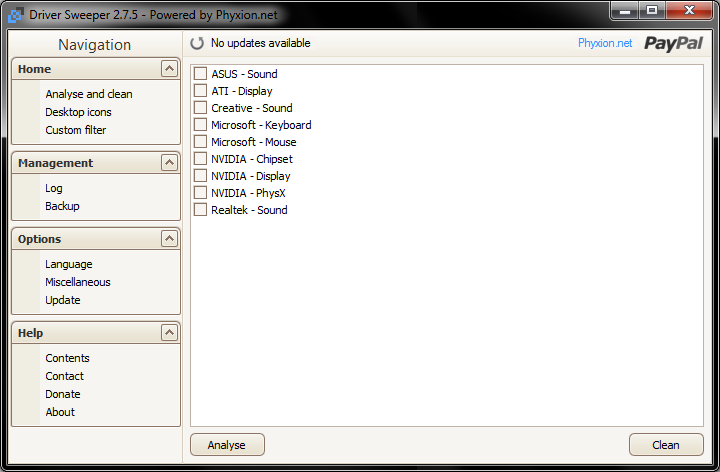The width and height of the screenshot is (720, 472).
Task: Click the No updates available text
Action: coord(260,43)
